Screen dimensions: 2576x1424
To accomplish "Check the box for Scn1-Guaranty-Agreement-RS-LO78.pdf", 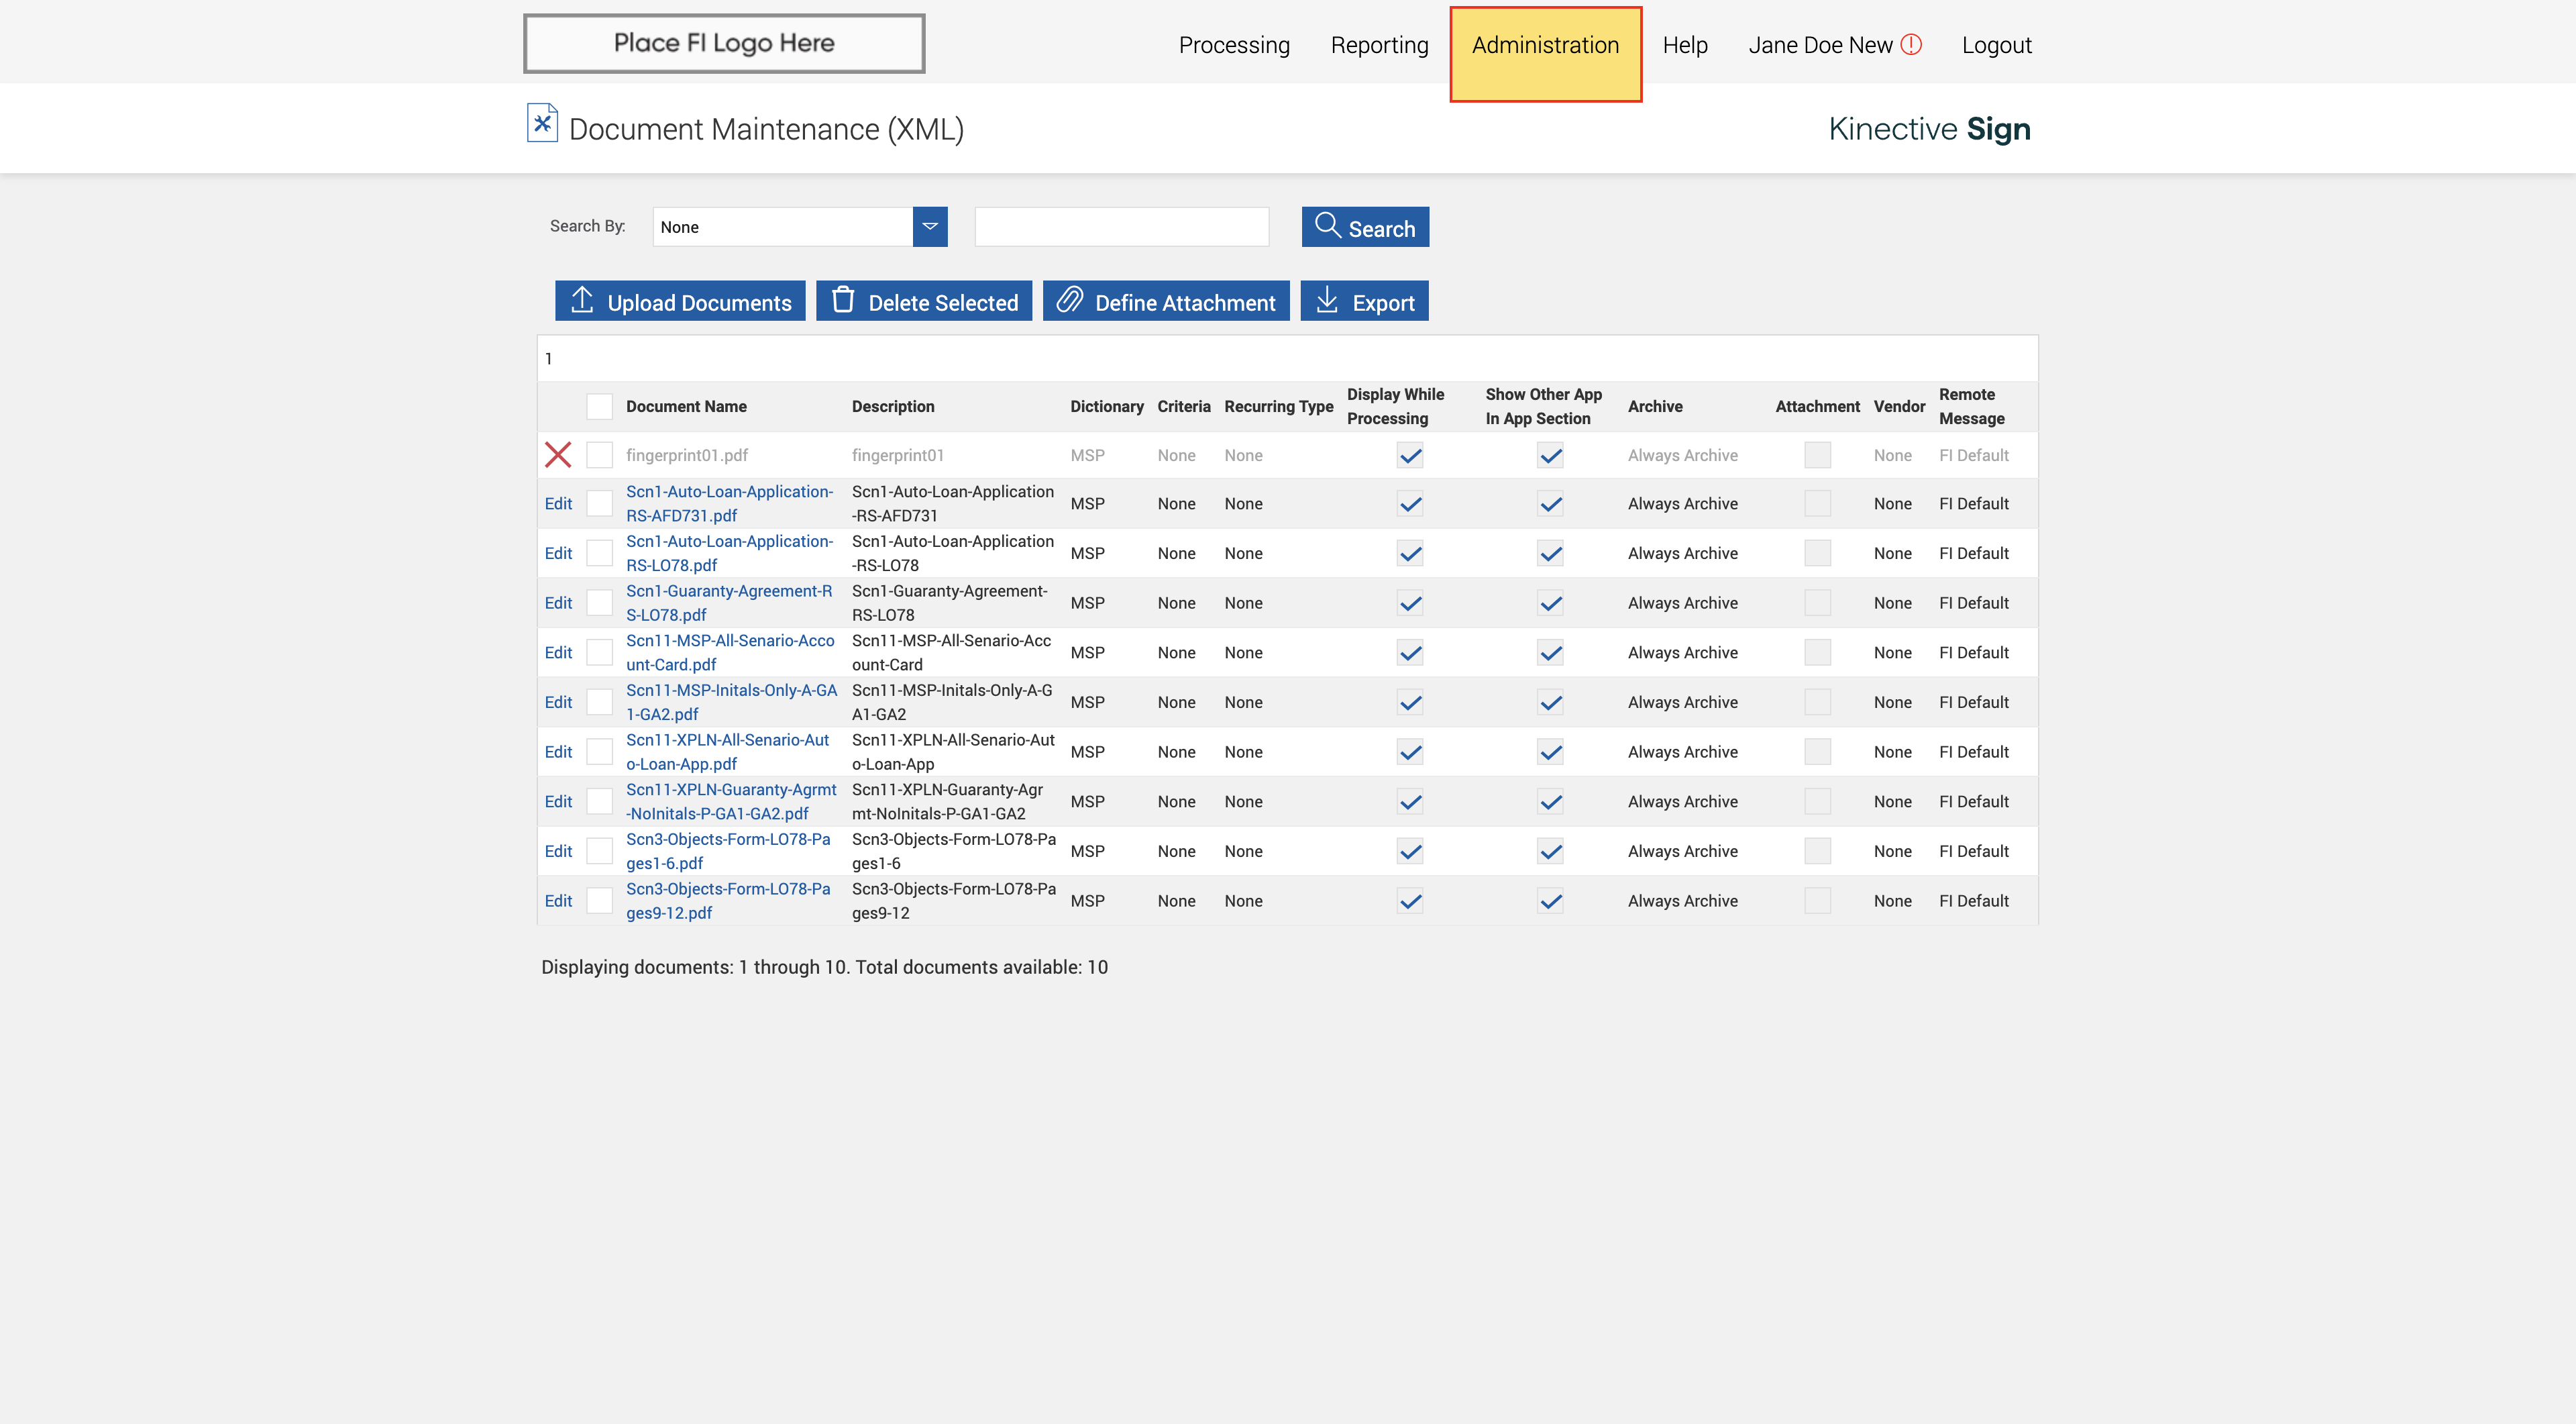I will point(599,603).
